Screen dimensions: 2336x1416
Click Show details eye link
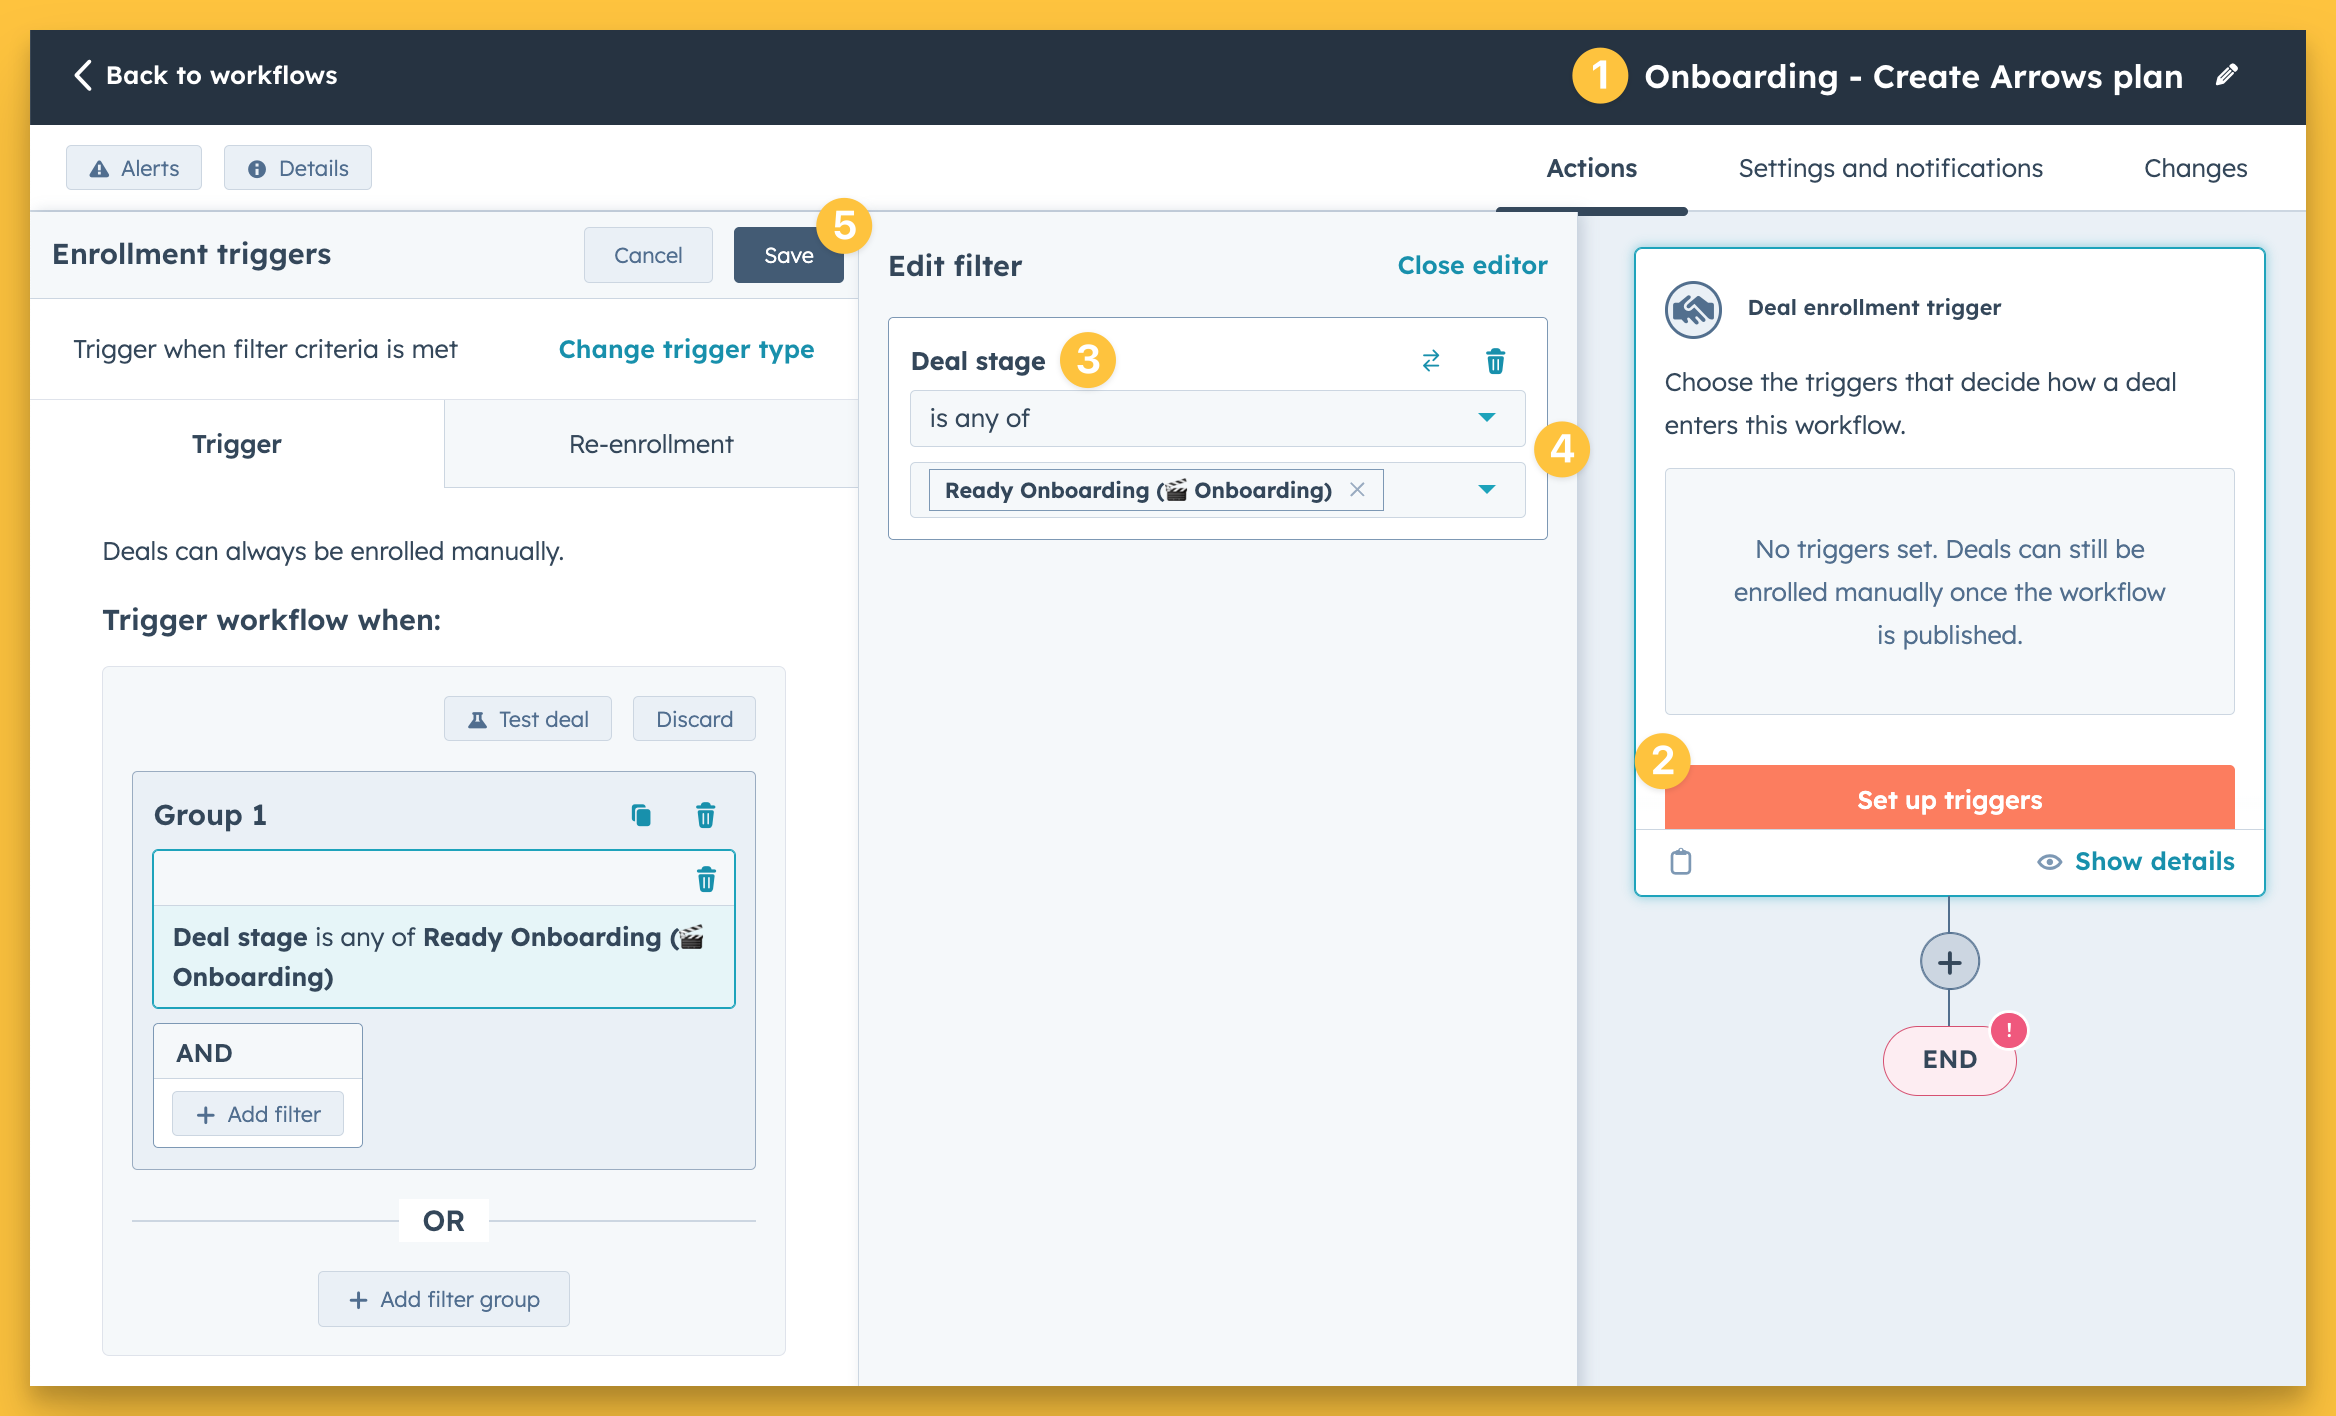point(2135,861)
